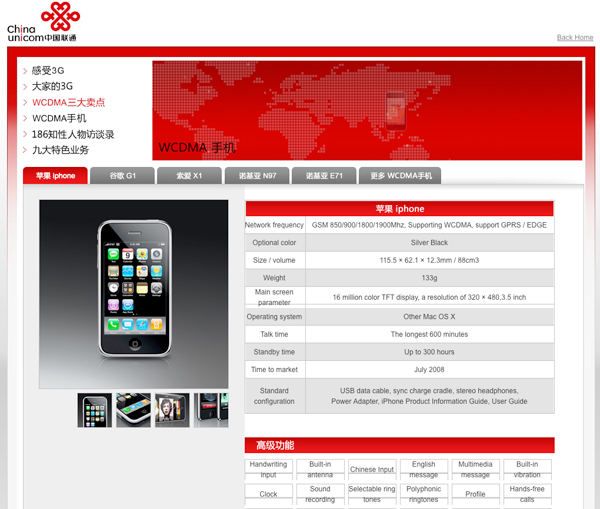Click the 苹果 iphone table header
600x509 pixels.
pyautogui.click(x=400, y=209)
